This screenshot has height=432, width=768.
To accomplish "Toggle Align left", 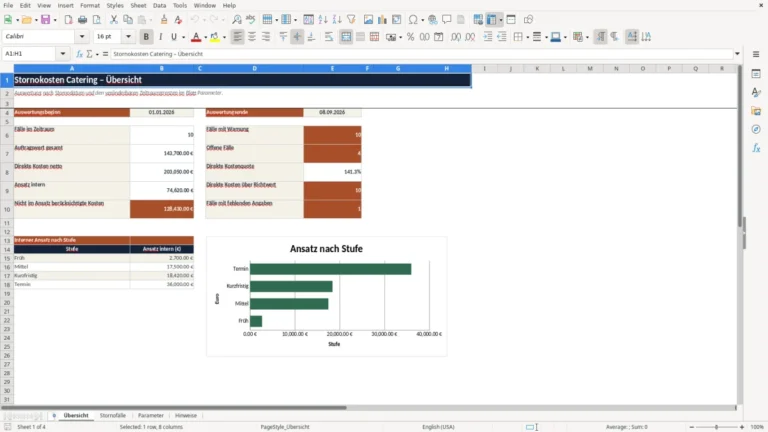I will click(x=238, y=37).
